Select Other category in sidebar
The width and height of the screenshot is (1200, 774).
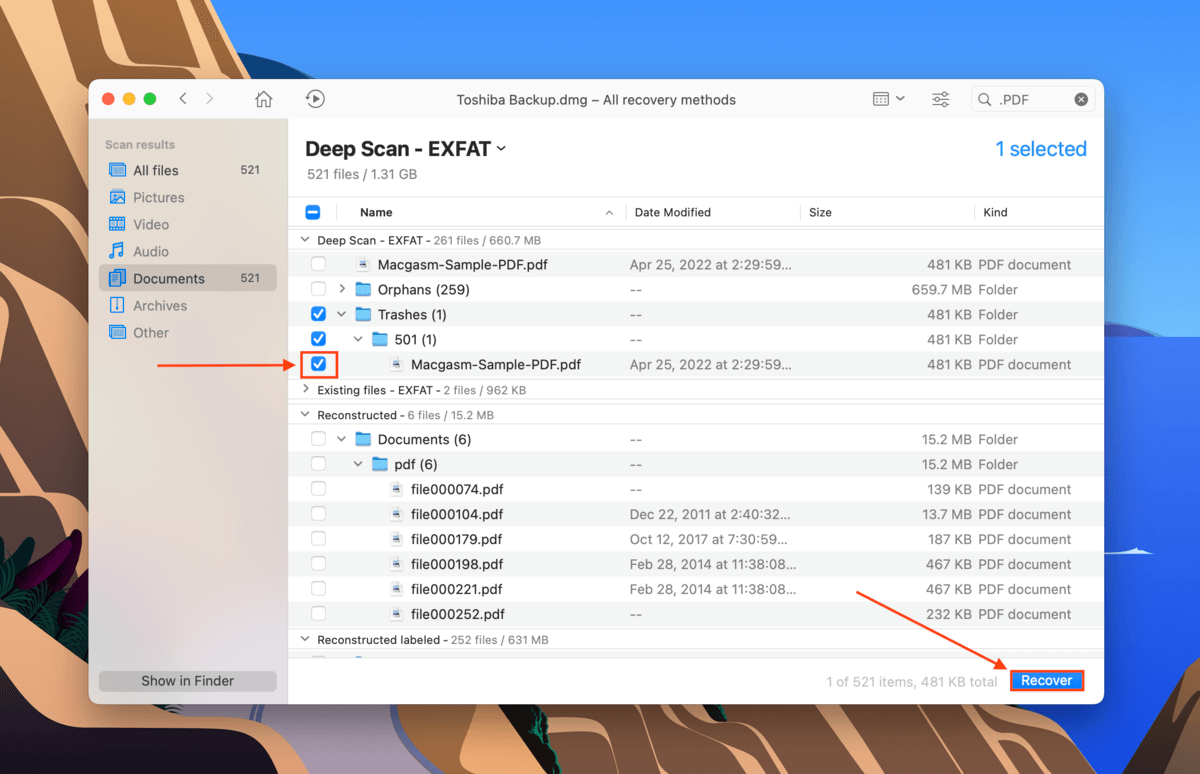[188, 332]
